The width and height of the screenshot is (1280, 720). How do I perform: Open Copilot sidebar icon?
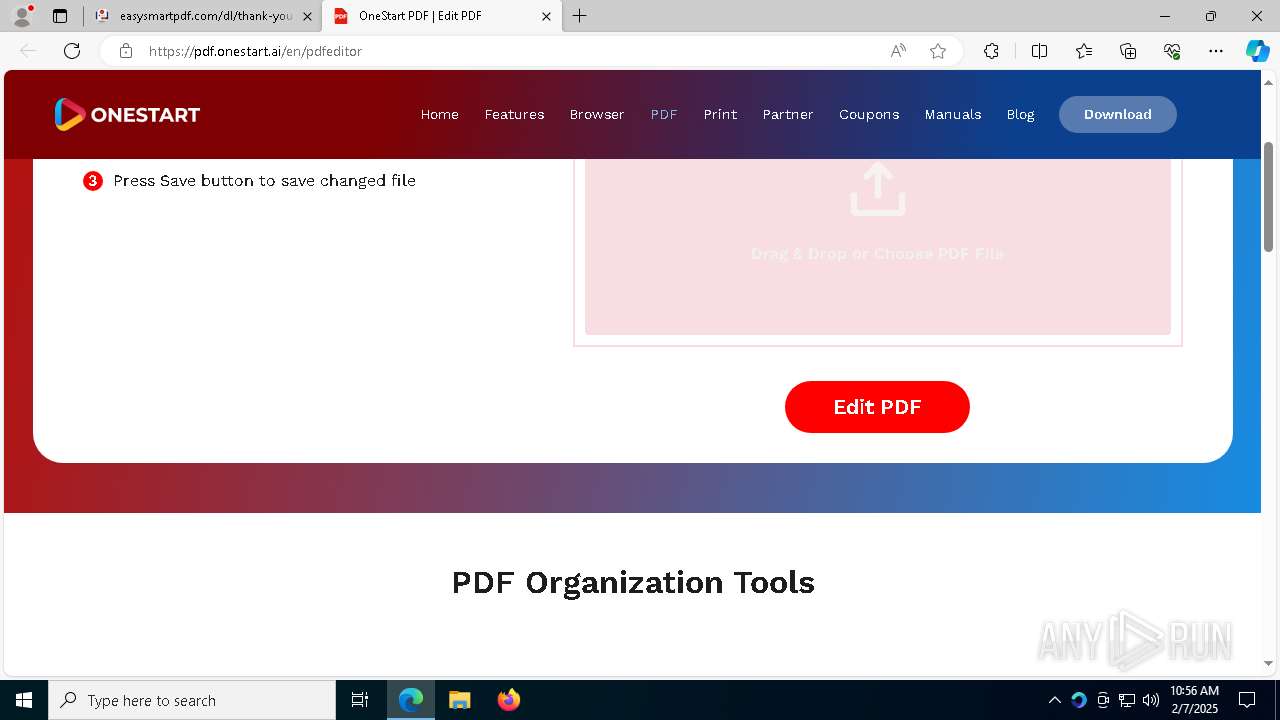1257,51
